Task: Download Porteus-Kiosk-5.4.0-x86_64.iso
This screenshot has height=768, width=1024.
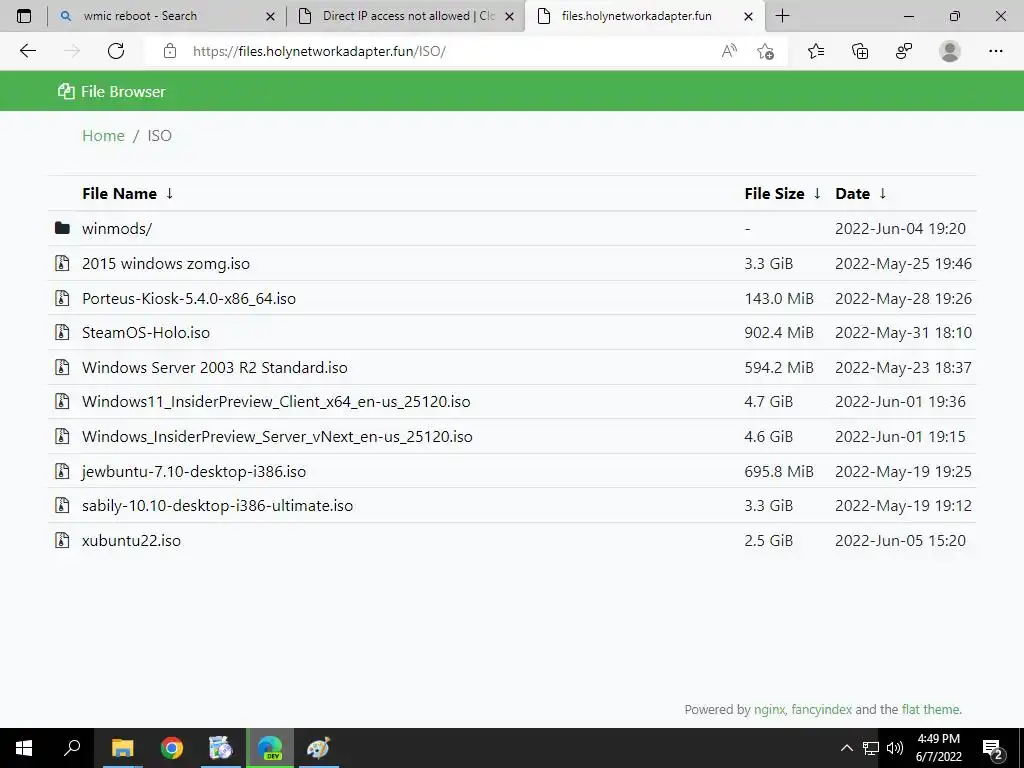Action: [x=189, y=298]
